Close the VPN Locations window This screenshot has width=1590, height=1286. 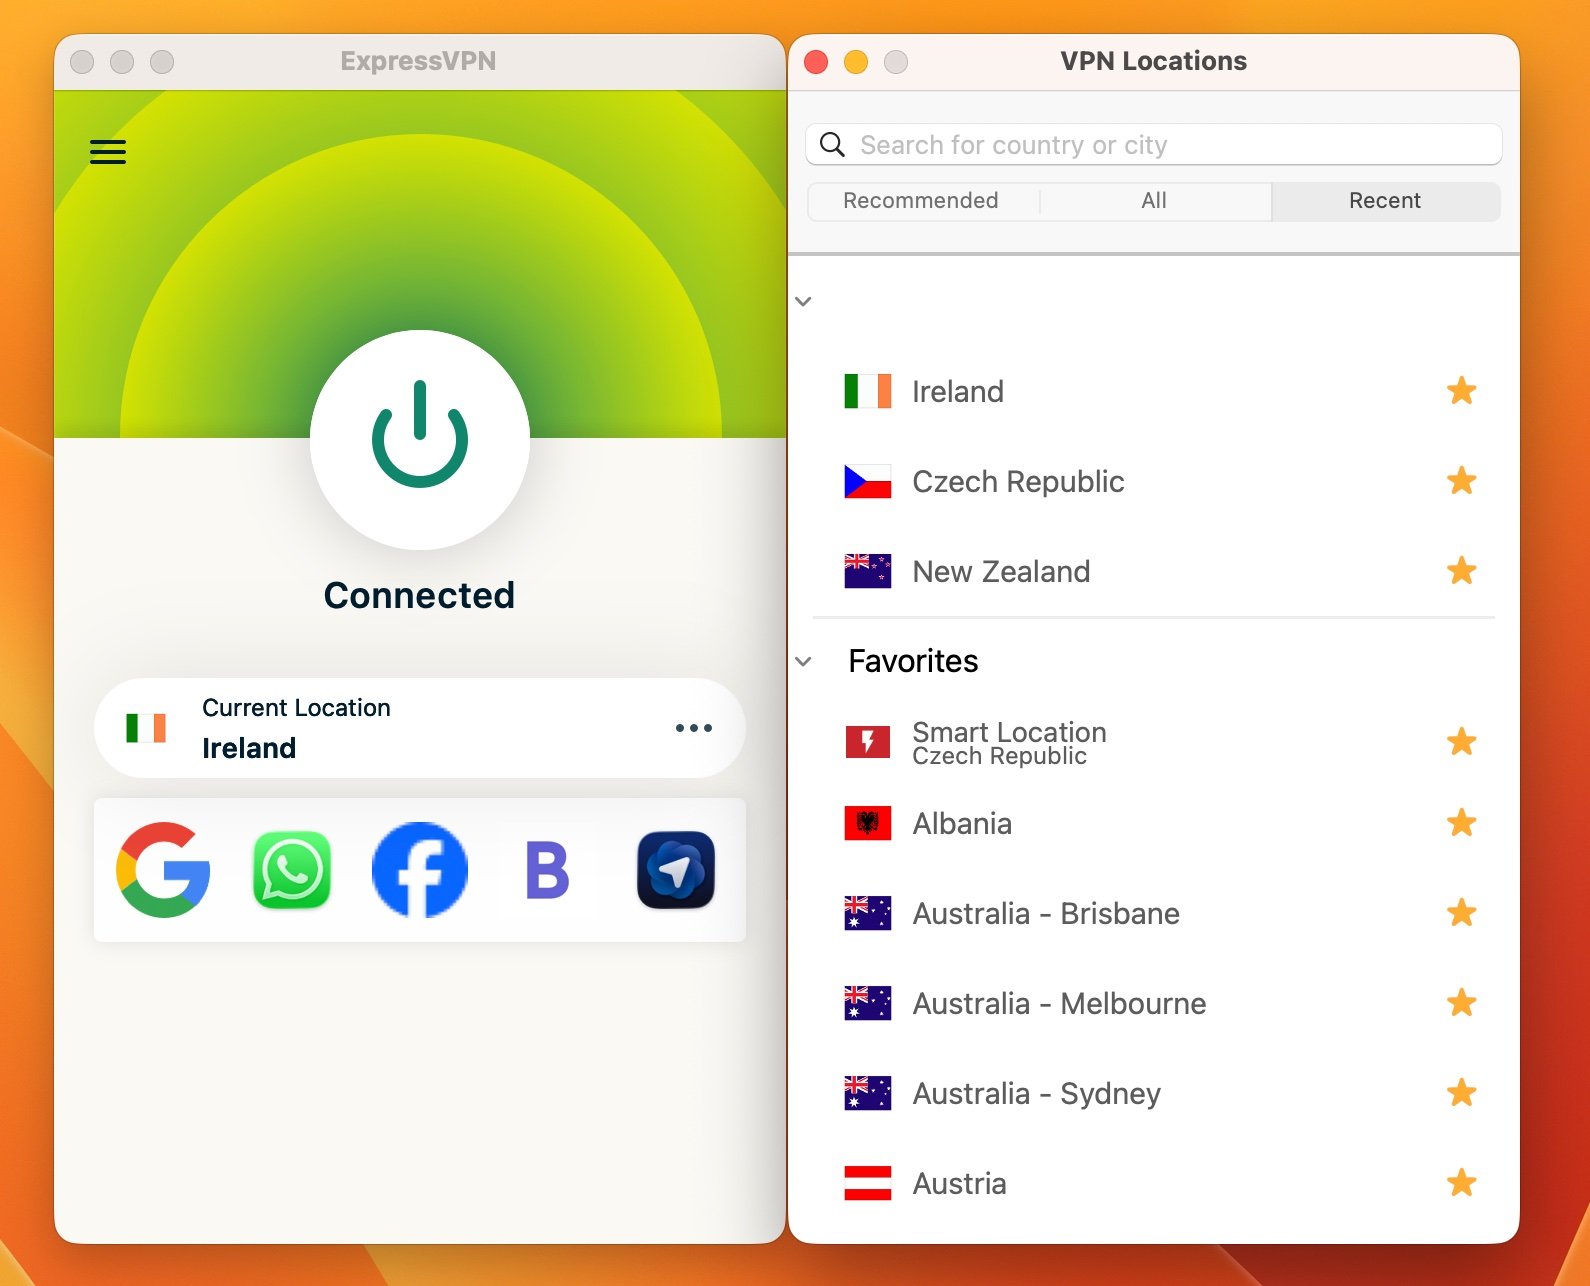pos(816,62)
